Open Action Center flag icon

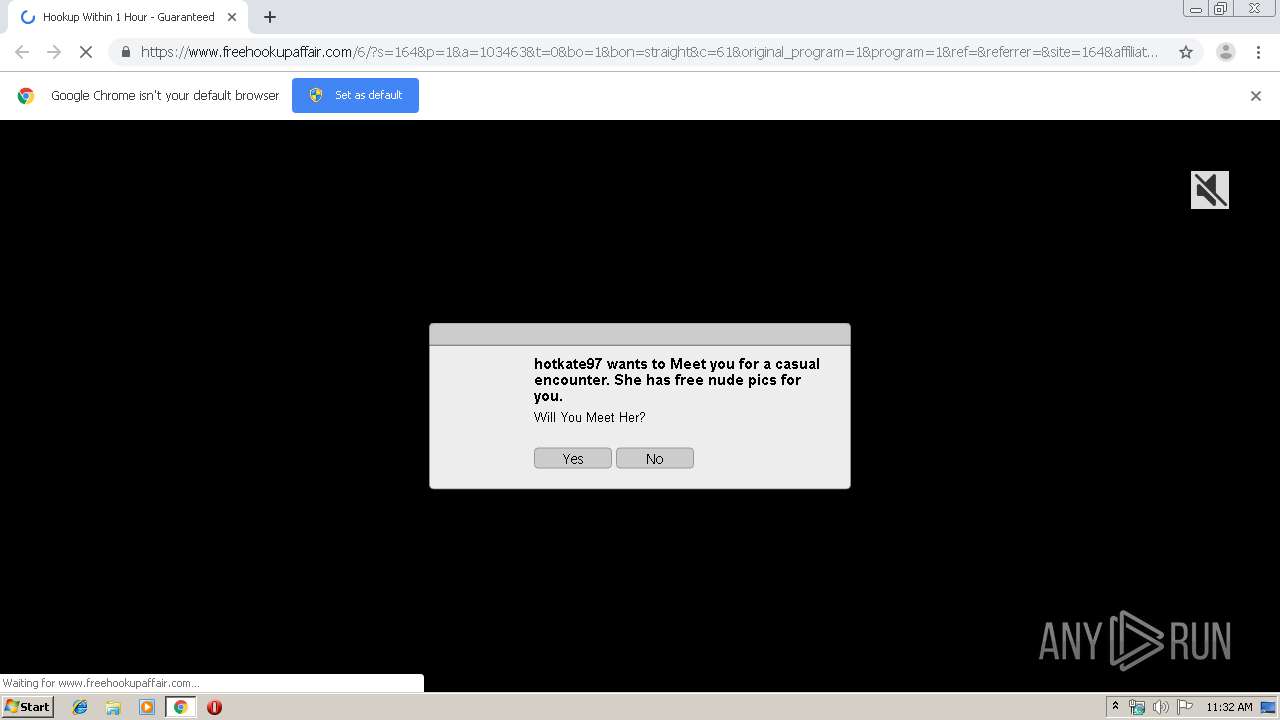[x=1184, y=707]
